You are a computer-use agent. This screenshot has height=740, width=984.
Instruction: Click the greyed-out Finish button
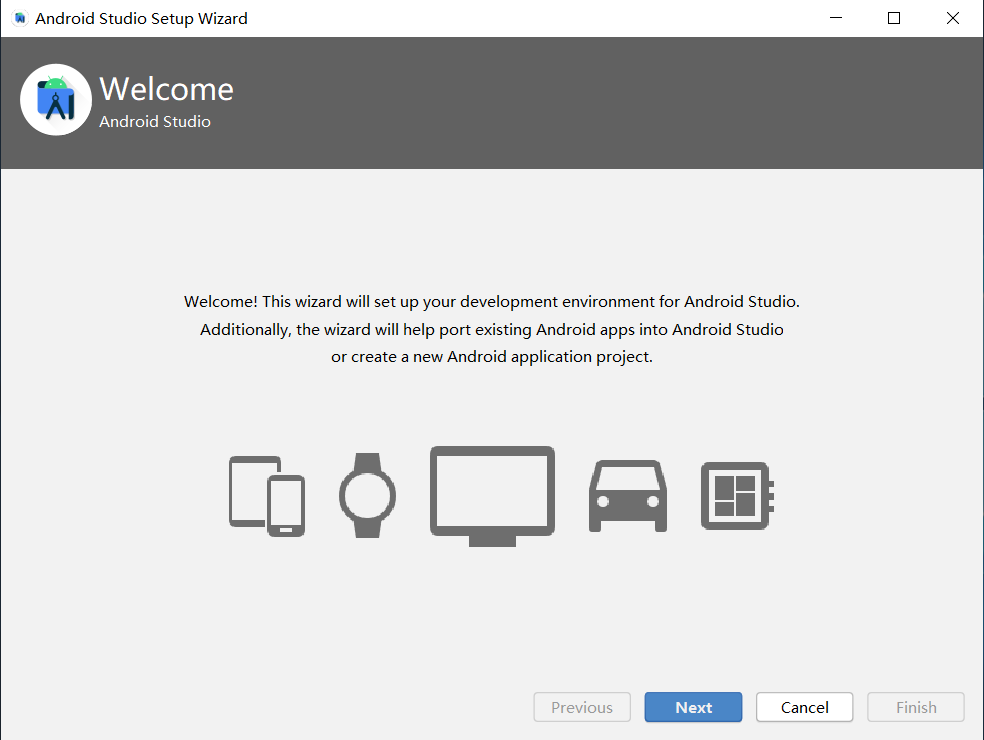(916, 707)
